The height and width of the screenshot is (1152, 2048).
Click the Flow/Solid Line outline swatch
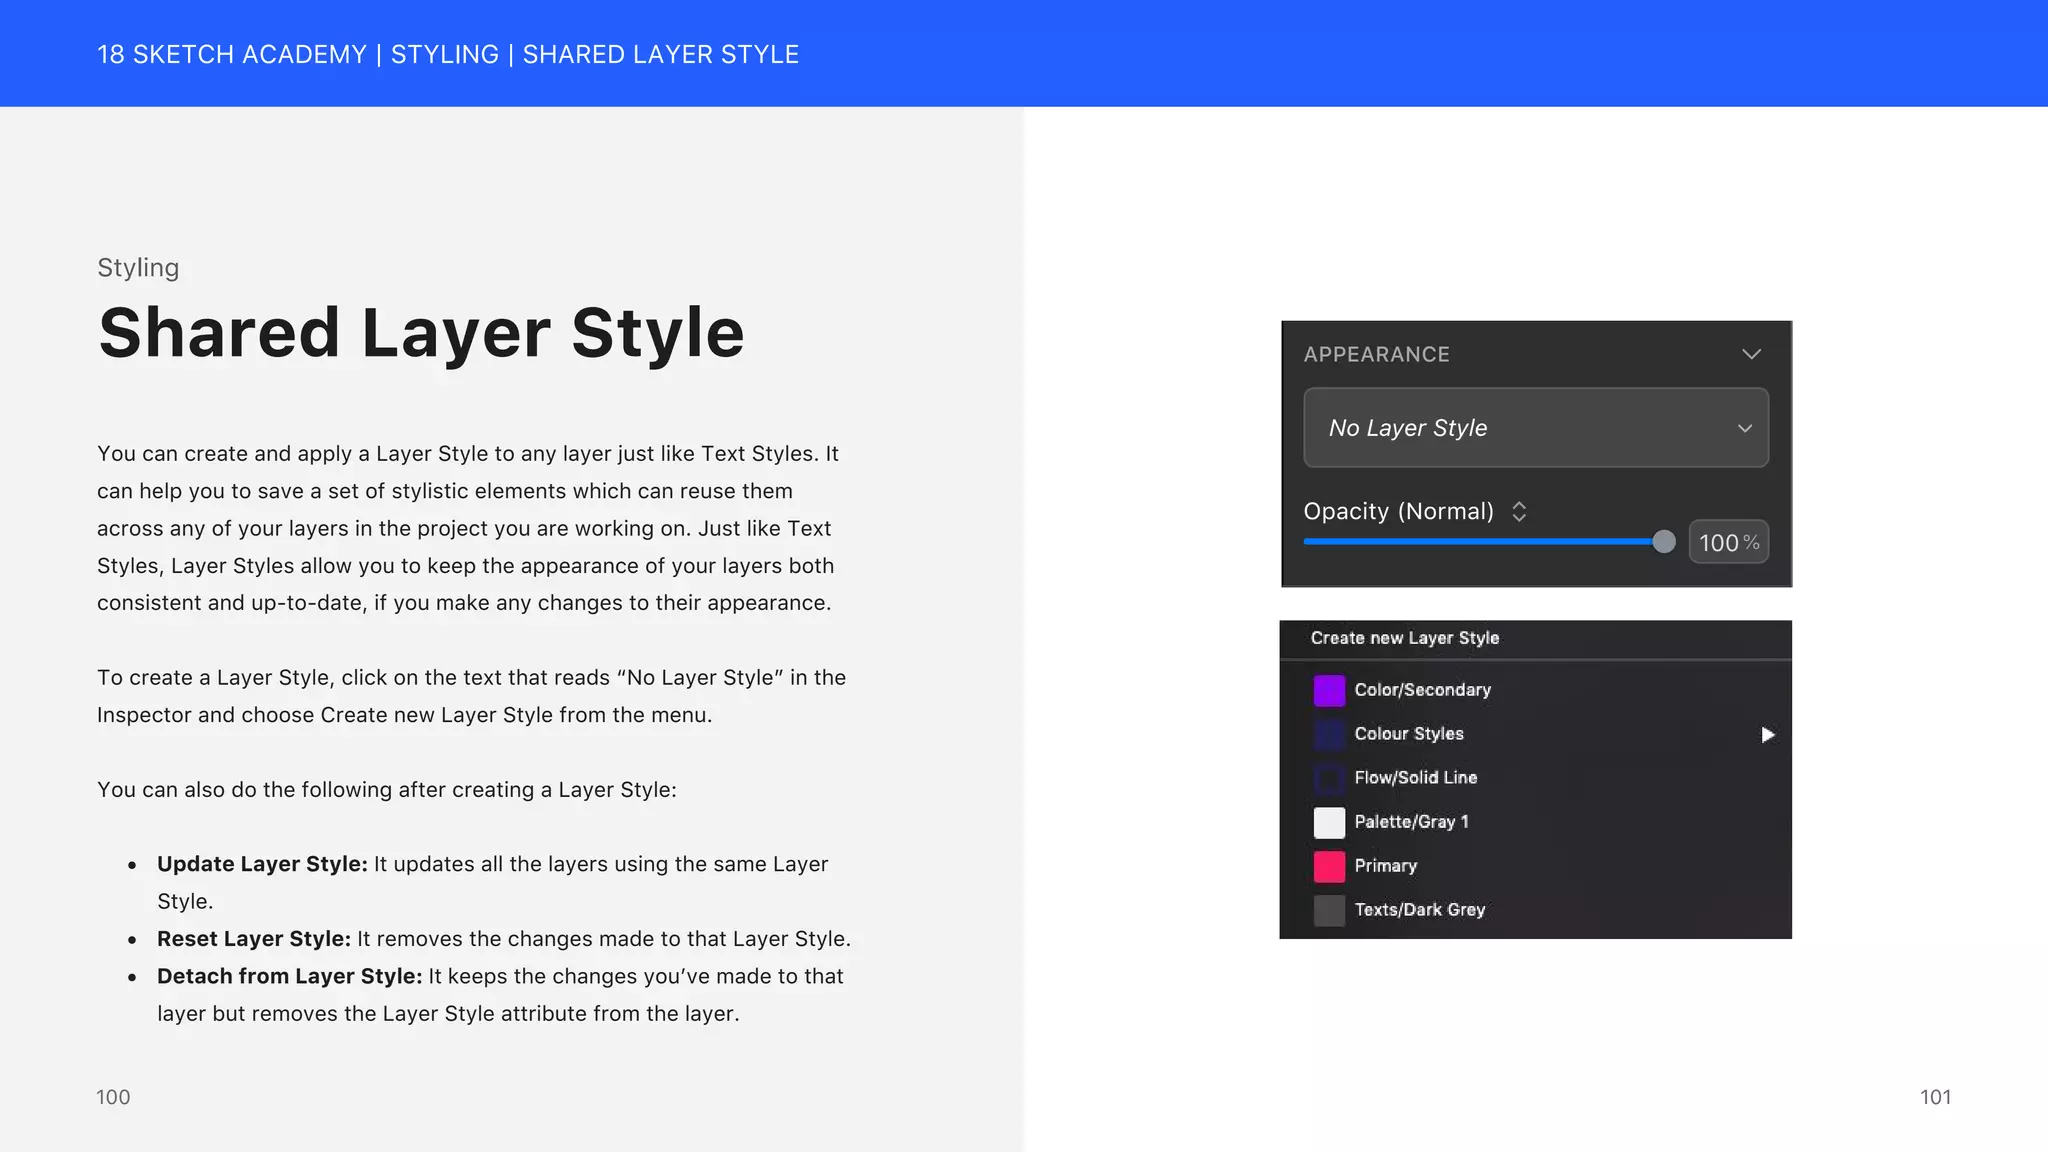coord(1329,778)
